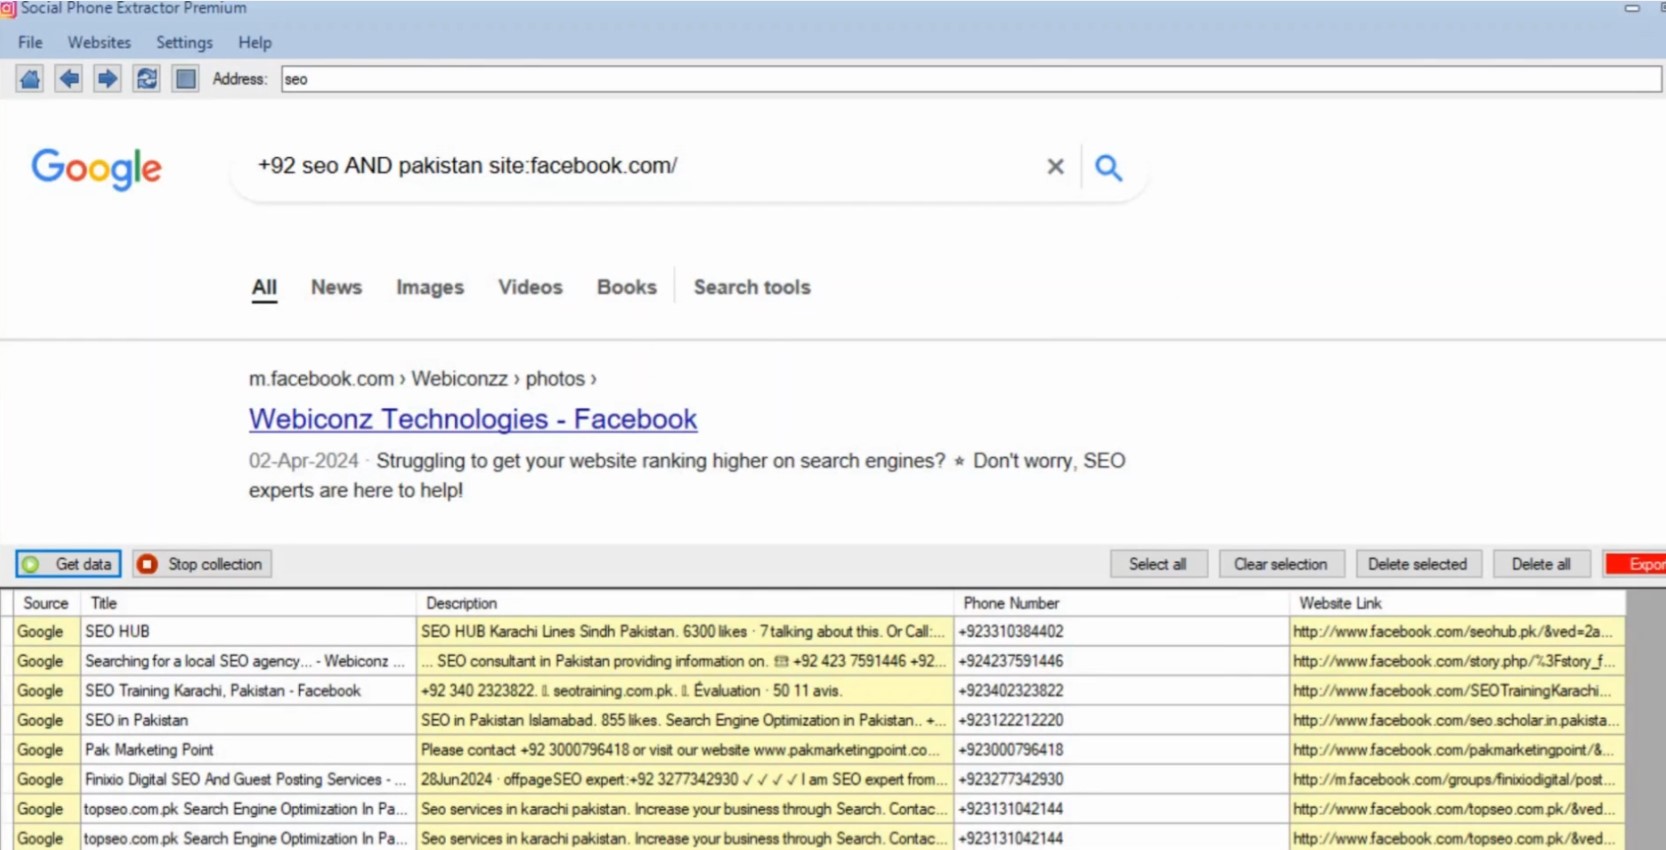The image size is (1666, 850).
Task: Open the File menu
Action: click(30, 42)
